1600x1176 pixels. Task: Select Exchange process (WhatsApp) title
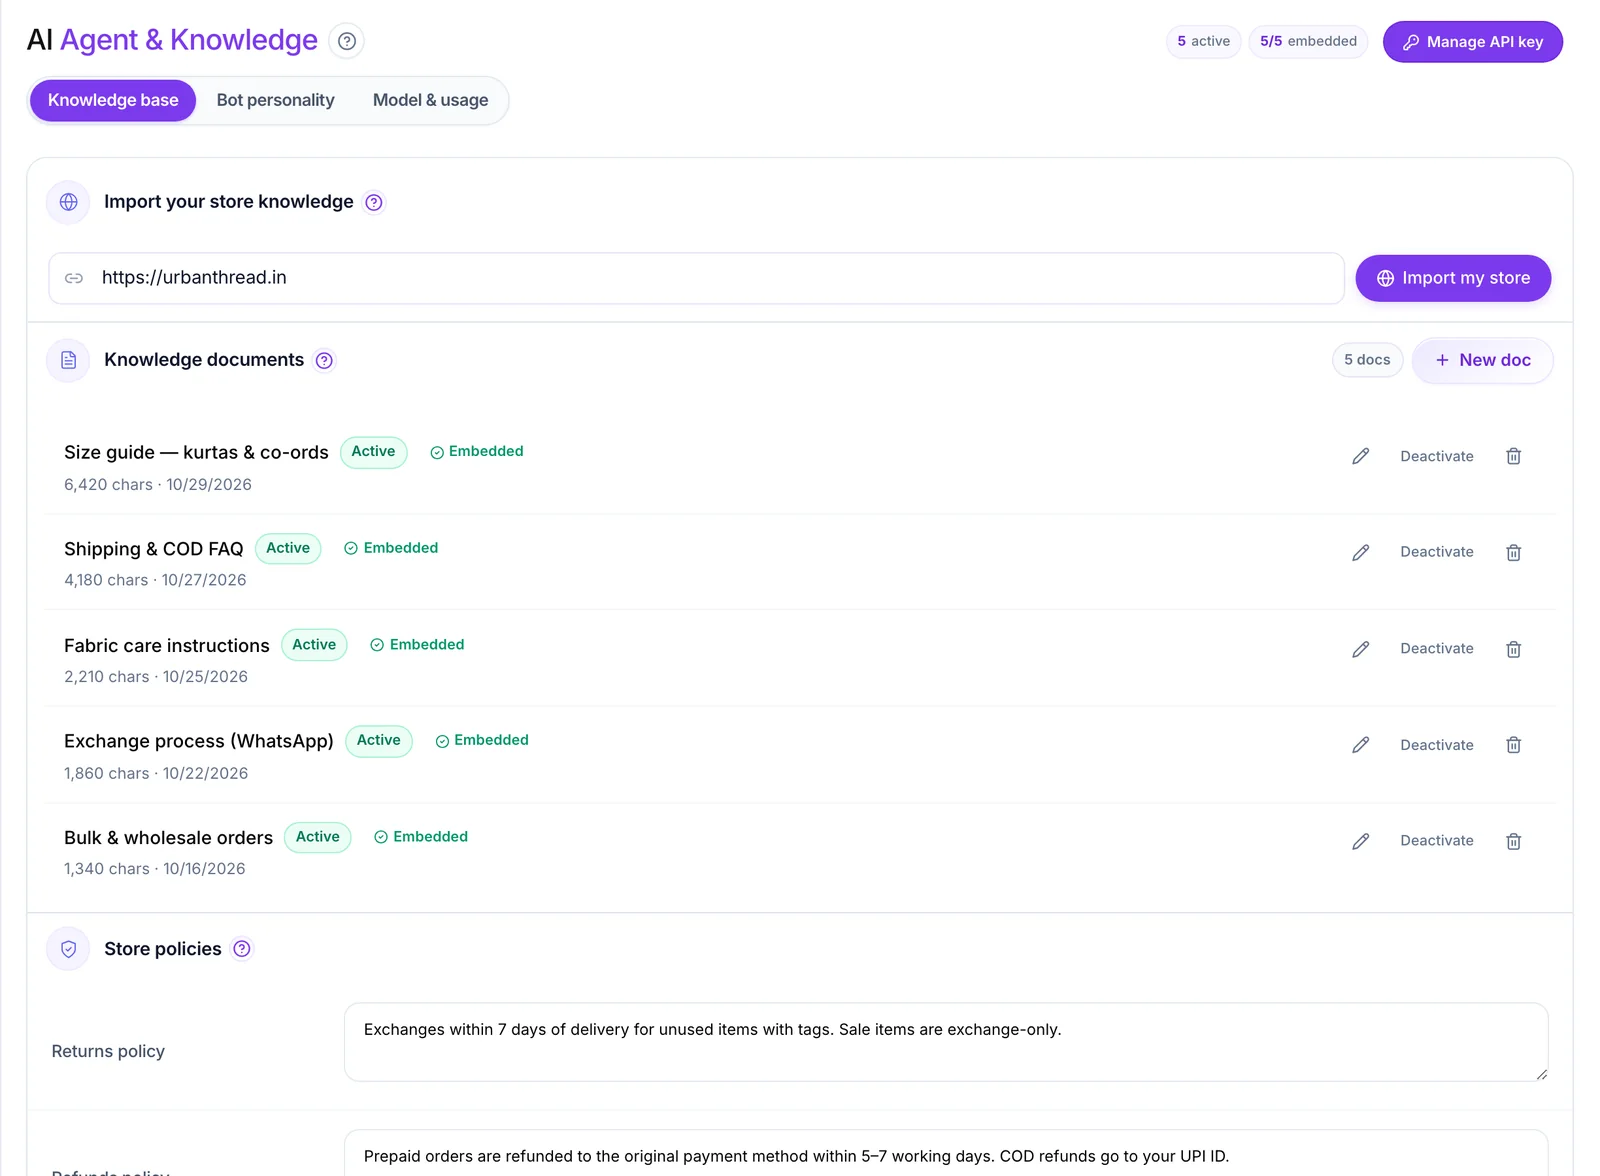[x=199, y=742]
